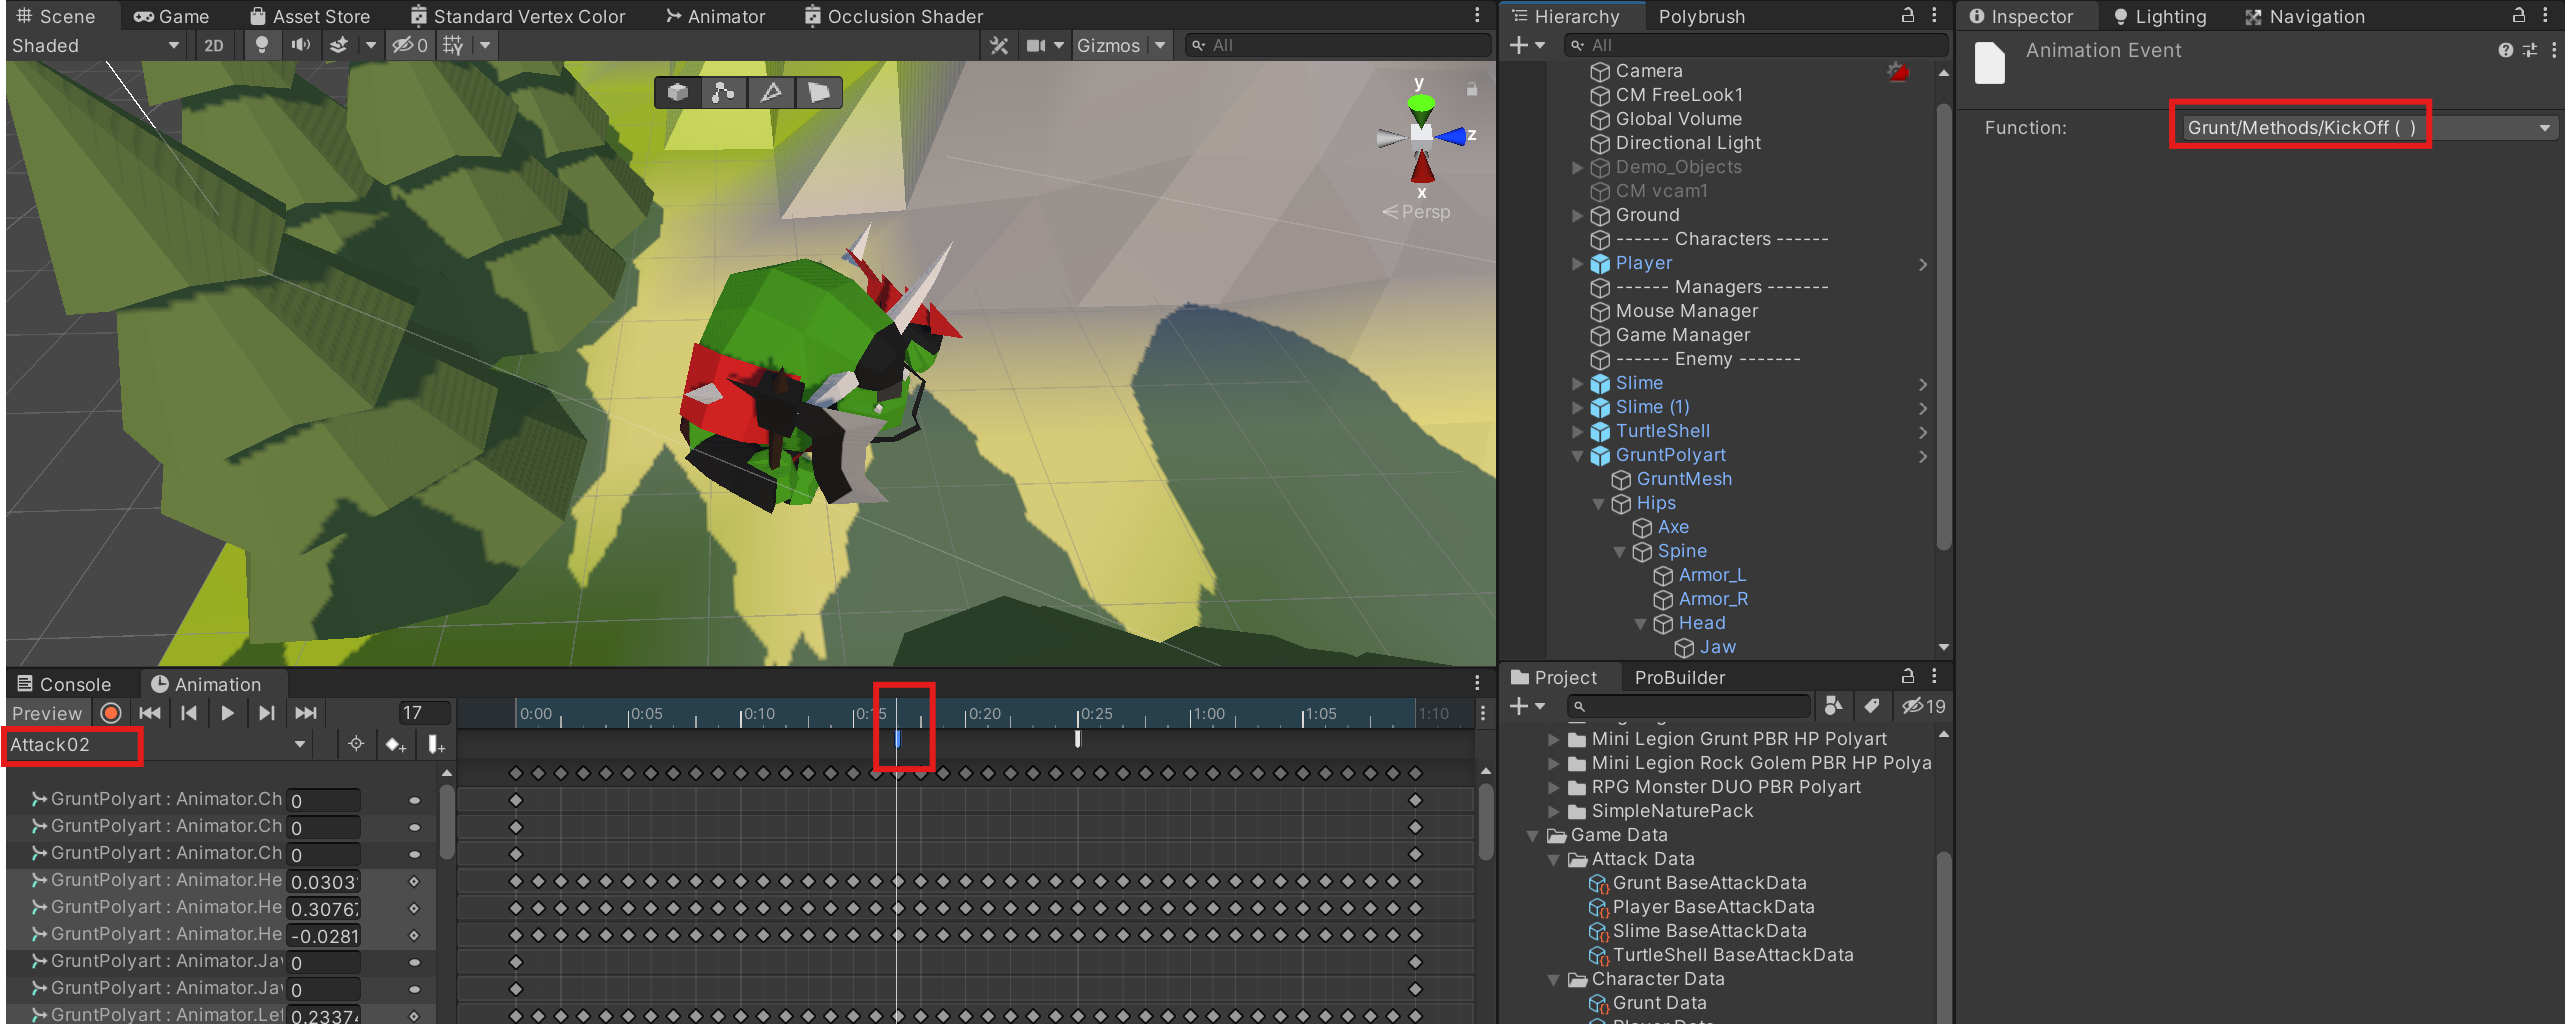Toggle animation recording mode
The image size is (2565, 1024).
(111, 713)
